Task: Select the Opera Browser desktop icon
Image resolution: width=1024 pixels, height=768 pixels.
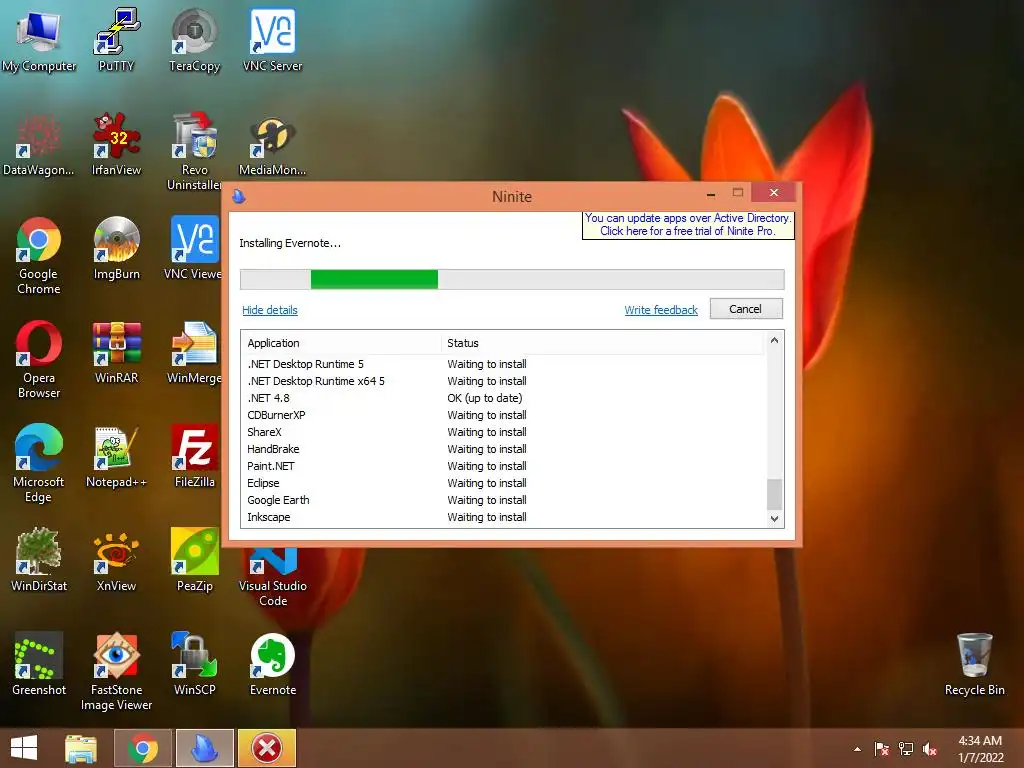Action: [39, 360]
